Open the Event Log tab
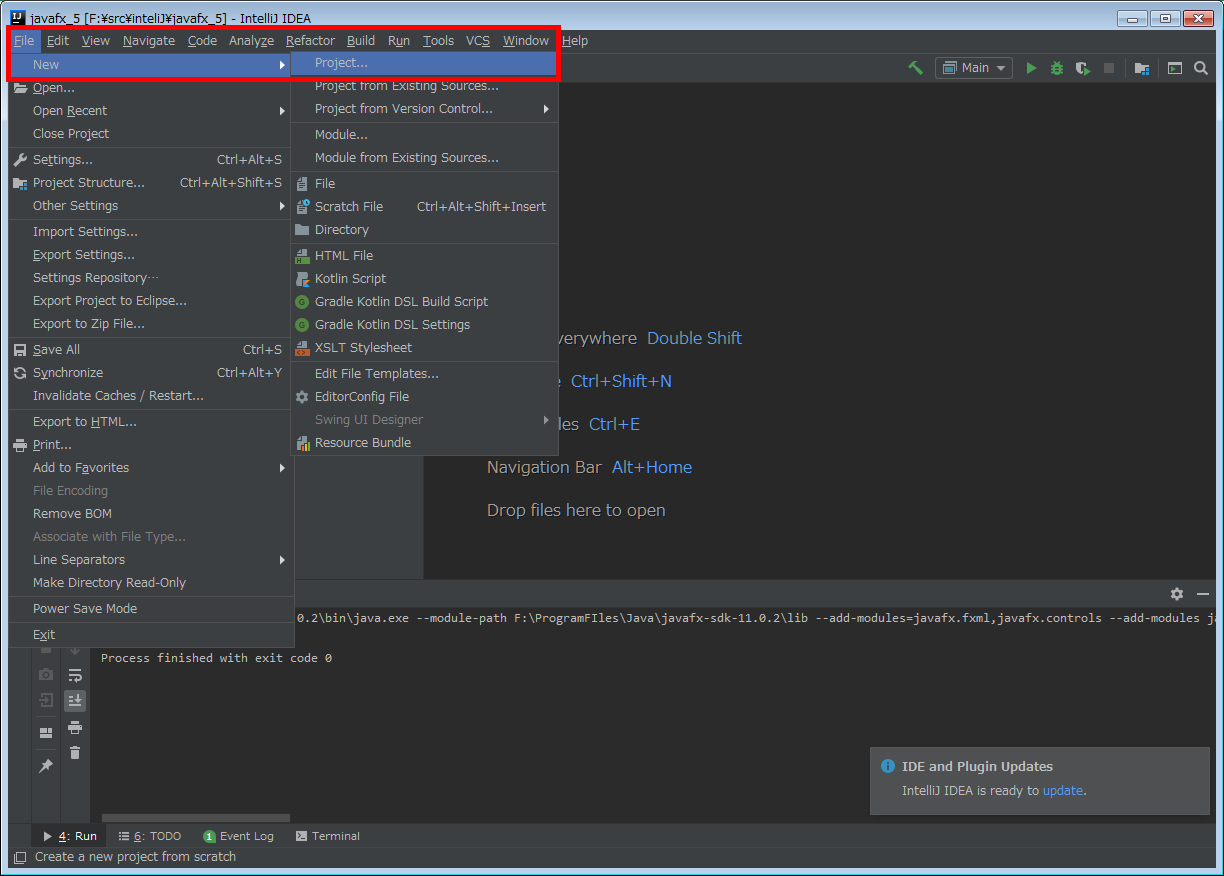This screenshot has height=876, width=1224. (x=238, y=836)
